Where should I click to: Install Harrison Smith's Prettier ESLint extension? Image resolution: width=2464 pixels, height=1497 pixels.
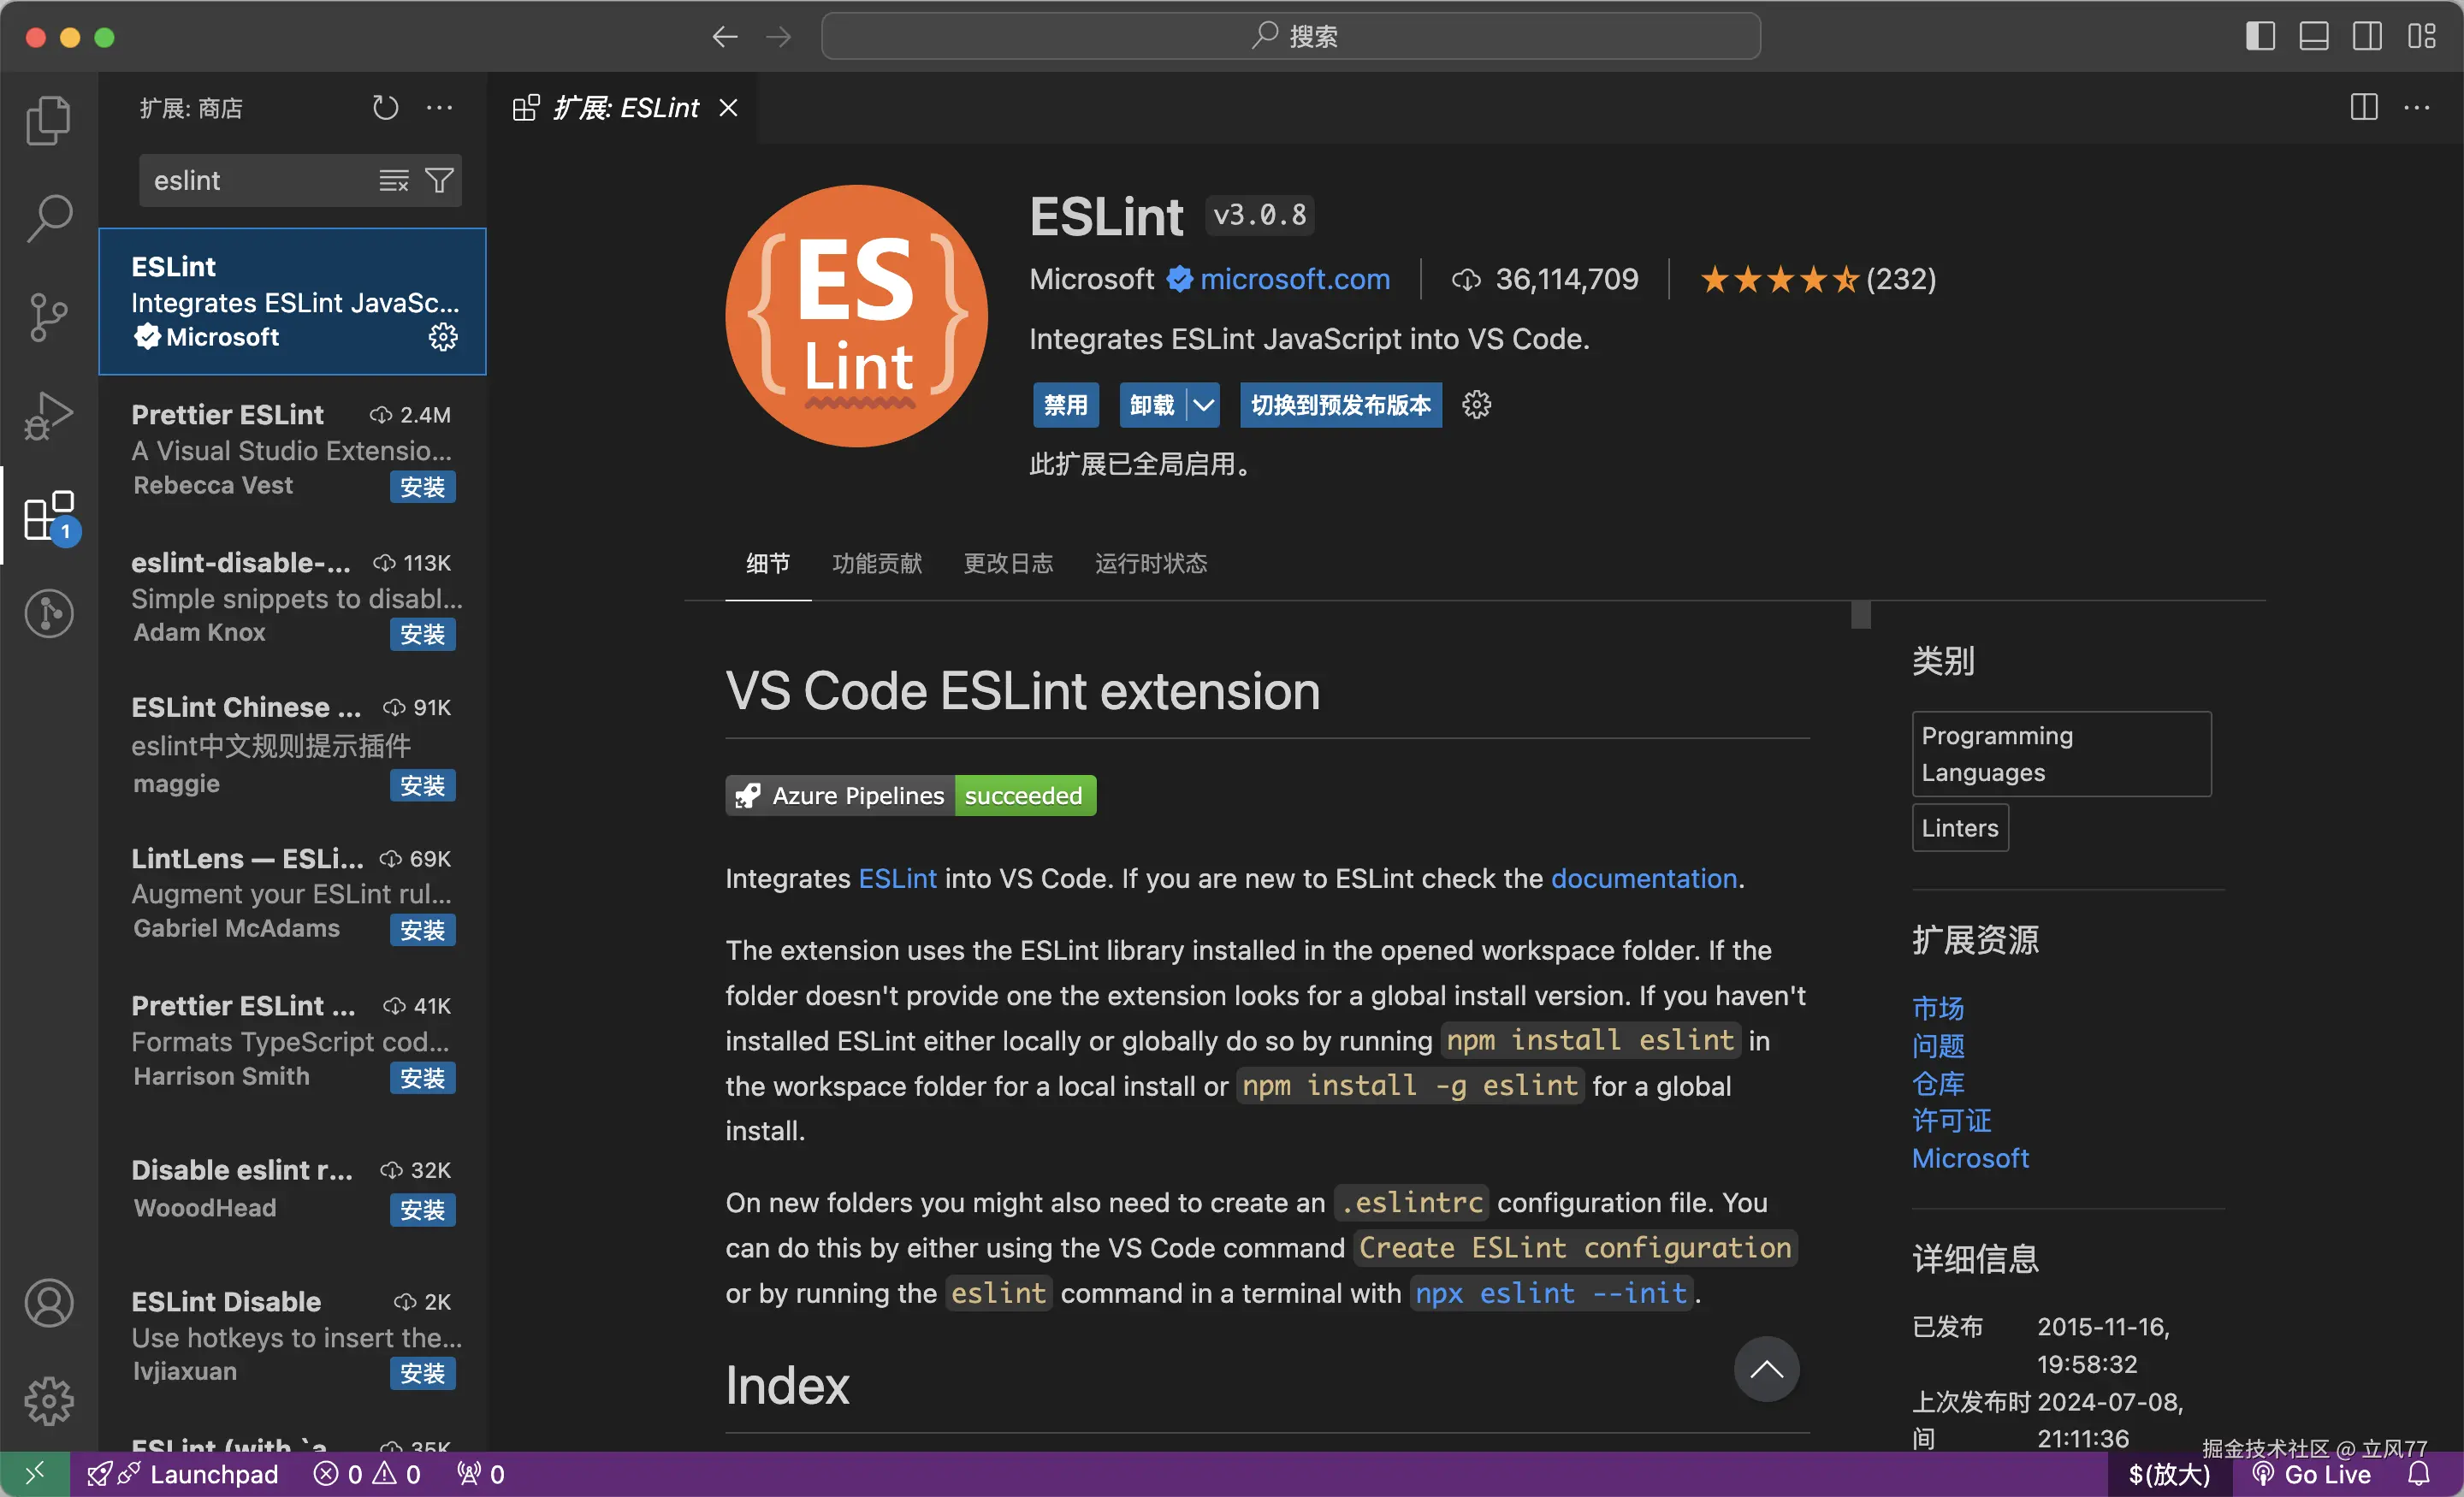[422, 1077]
